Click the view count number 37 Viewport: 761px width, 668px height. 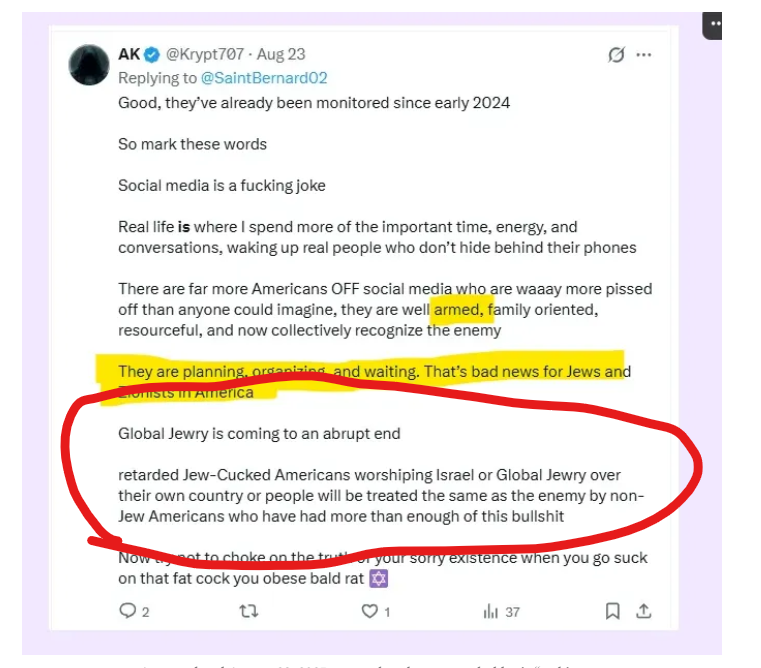click(x=512, y=612)
